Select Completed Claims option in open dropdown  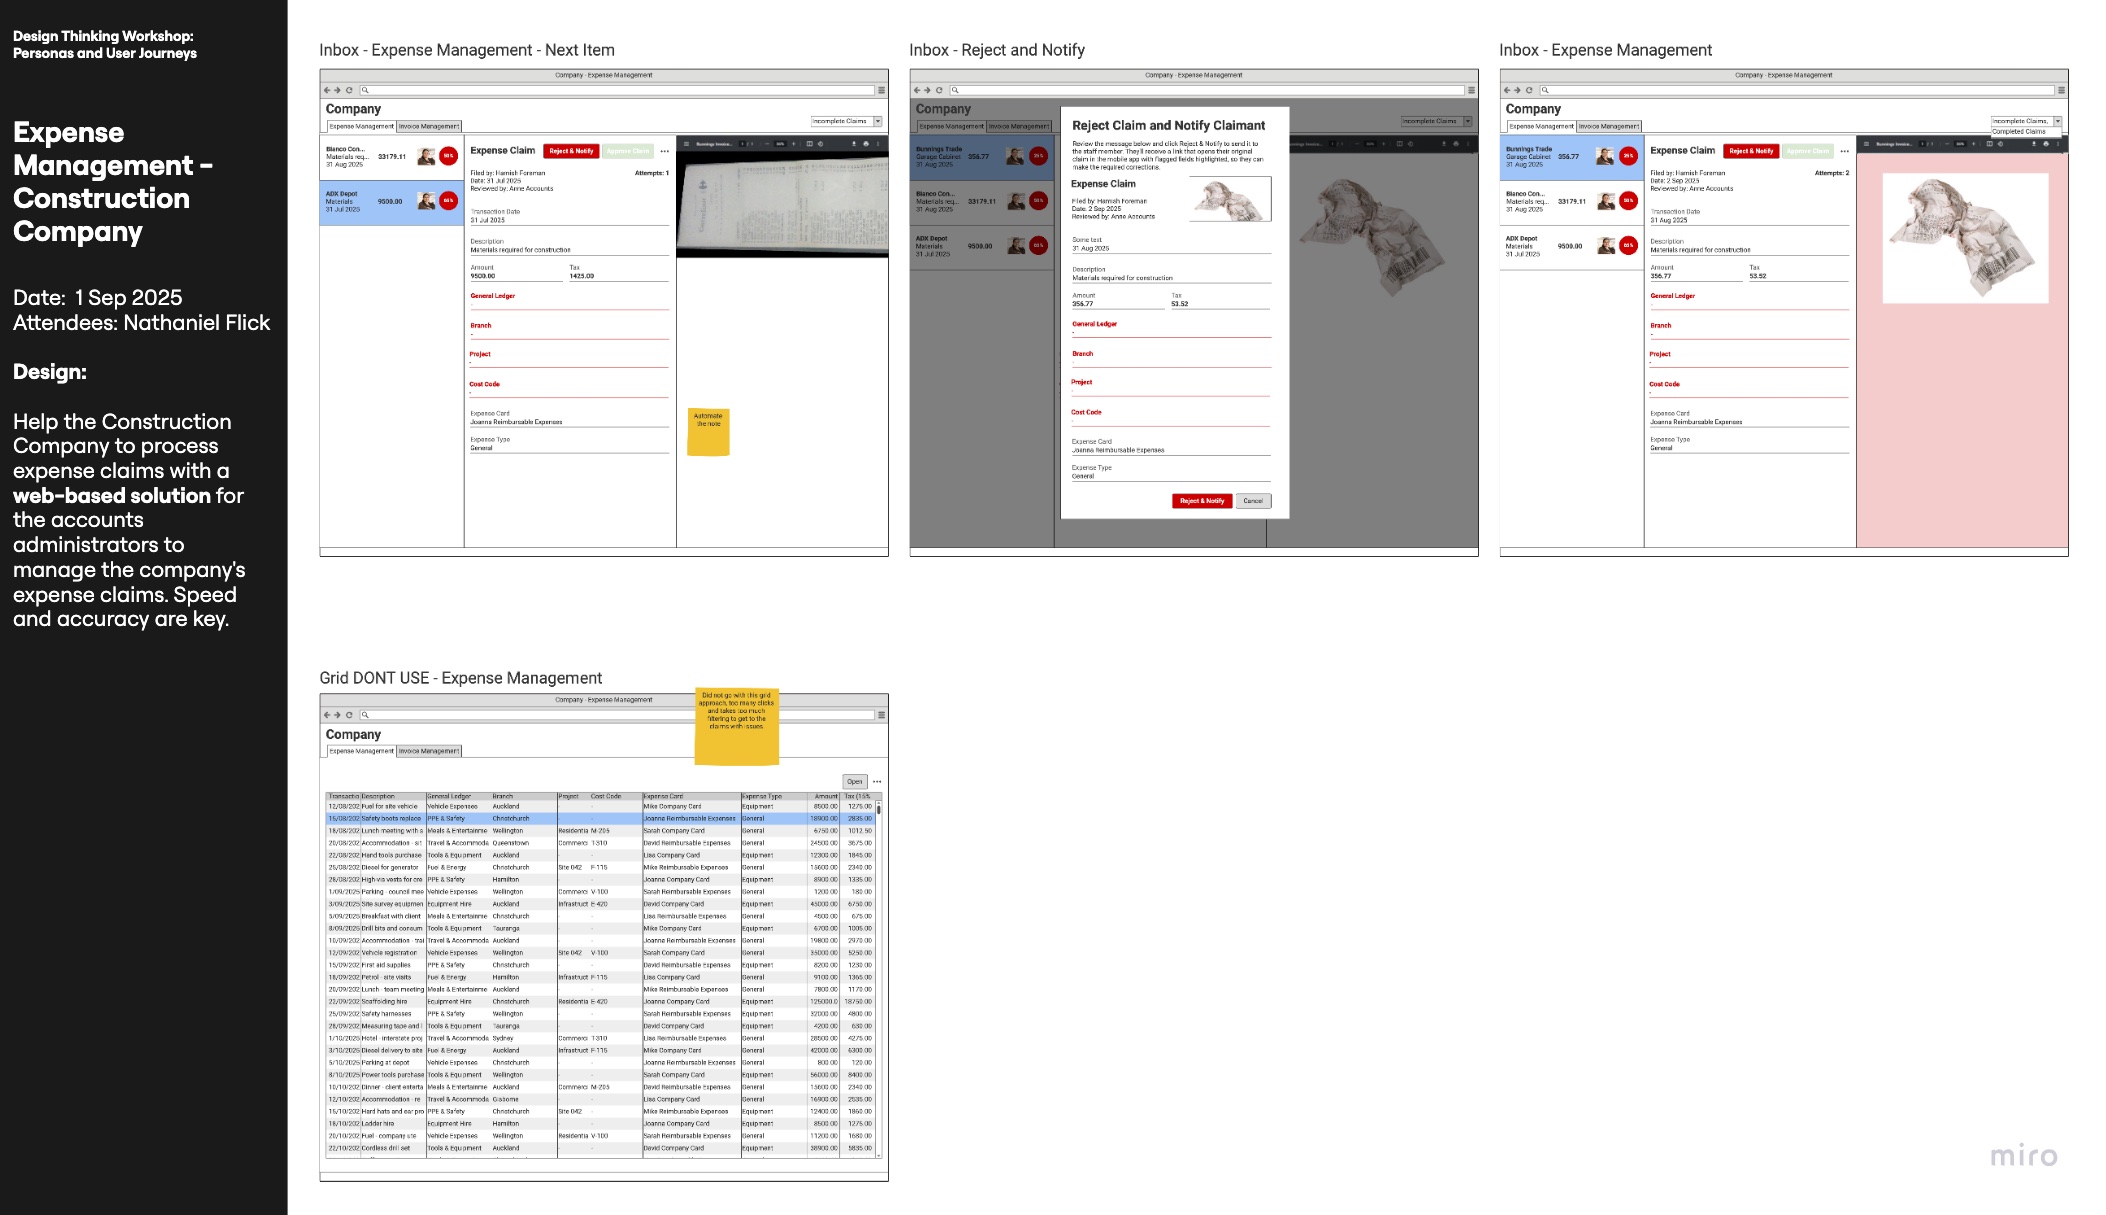pos(2020,131)
